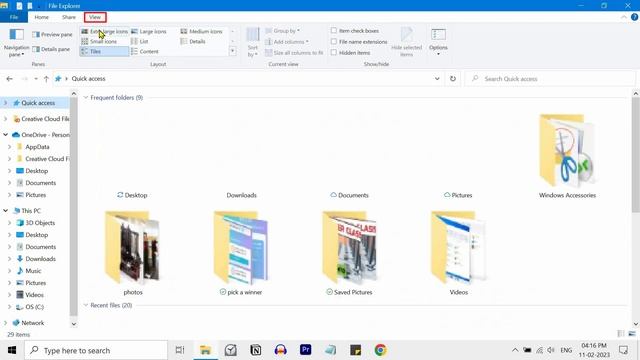The height and width of the screenshot is (360, 640).
Task: Go up one level arrow
Action: coord(46,79)
